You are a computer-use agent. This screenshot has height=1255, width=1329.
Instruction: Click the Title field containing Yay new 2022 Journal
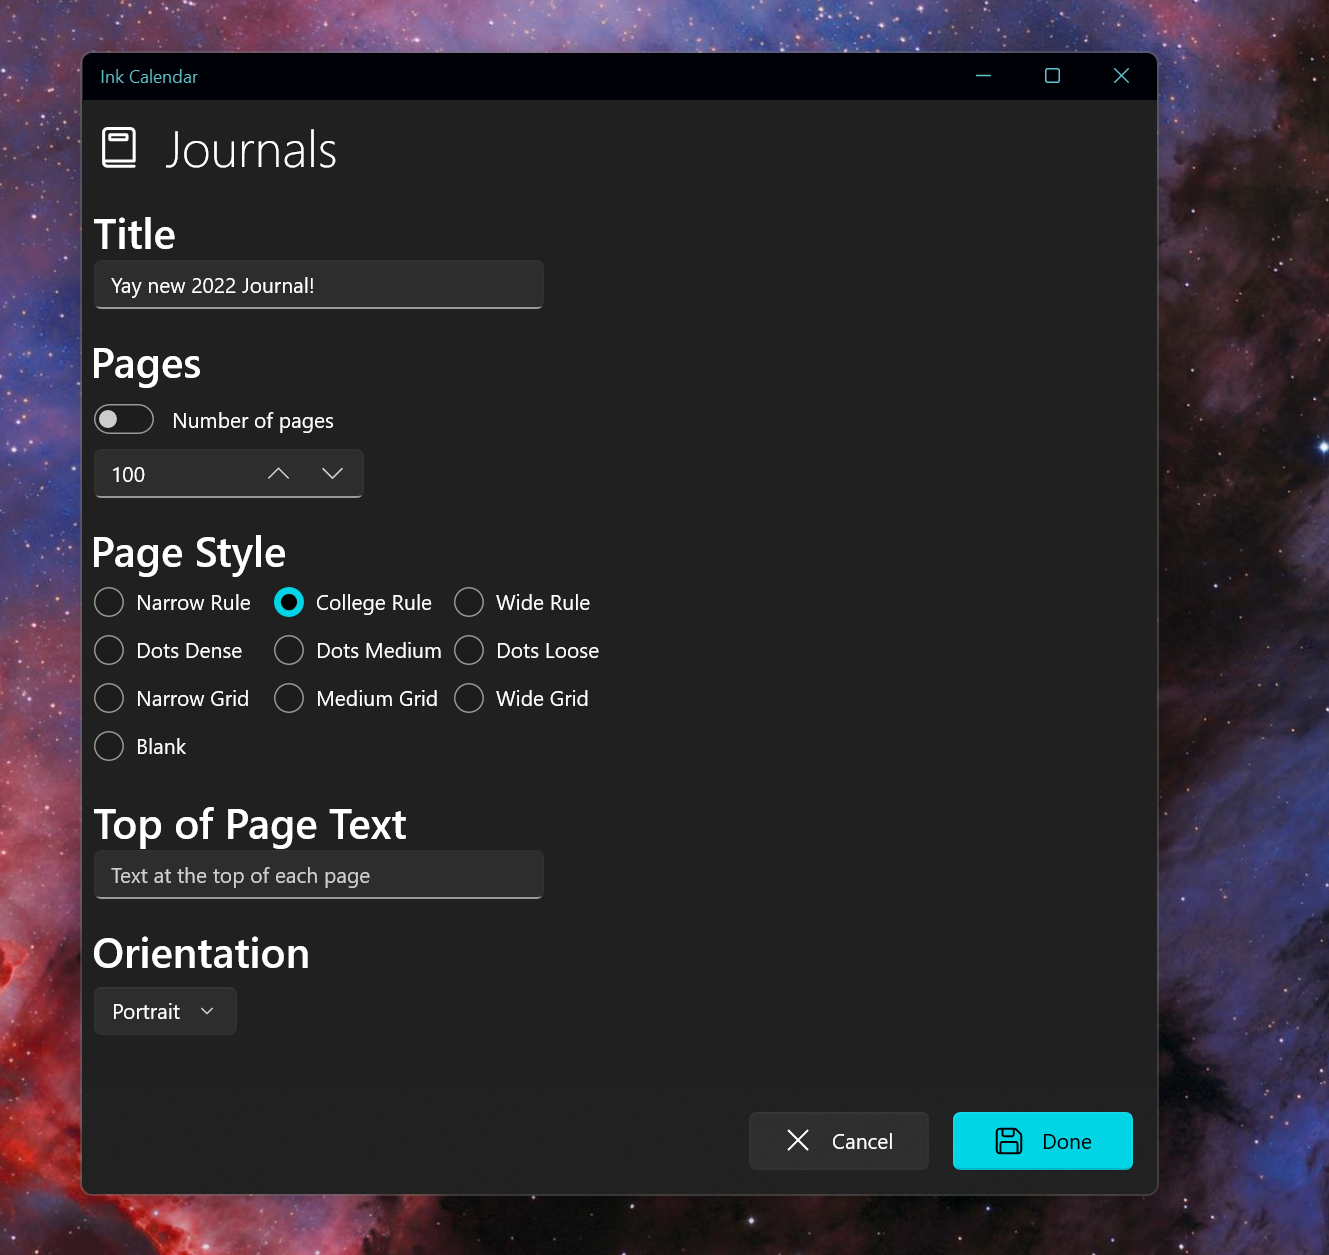point(318,285)
